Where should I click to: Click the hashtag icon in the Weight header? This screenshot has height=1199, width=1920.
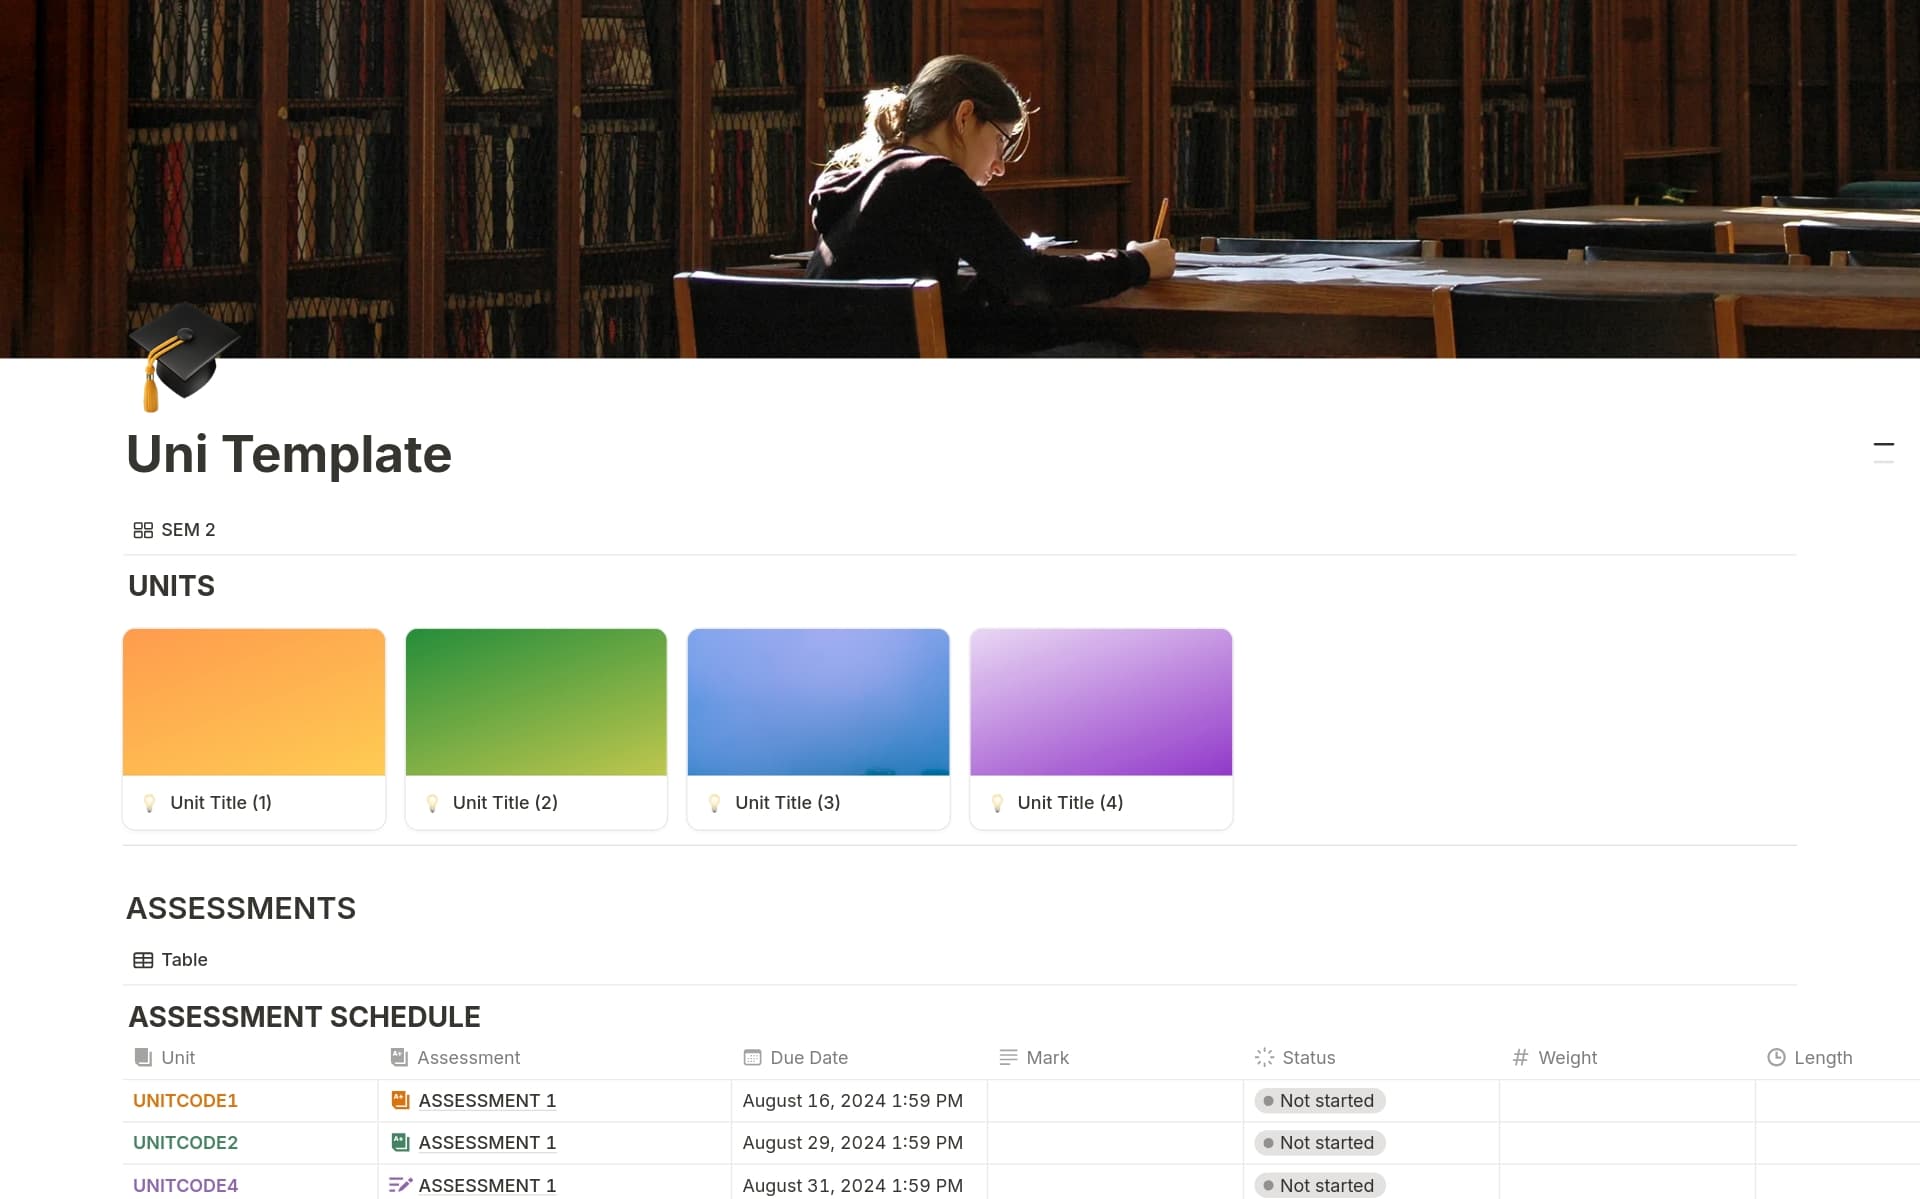point(1519,1057)
